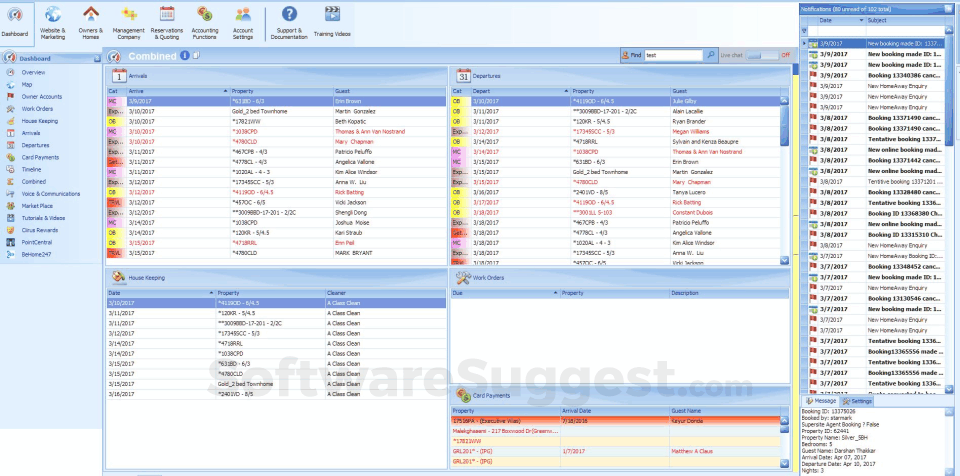Click the Departures calendar icon in panel header
The height and width of the screenshot is (476, 960).
point(463,76)
